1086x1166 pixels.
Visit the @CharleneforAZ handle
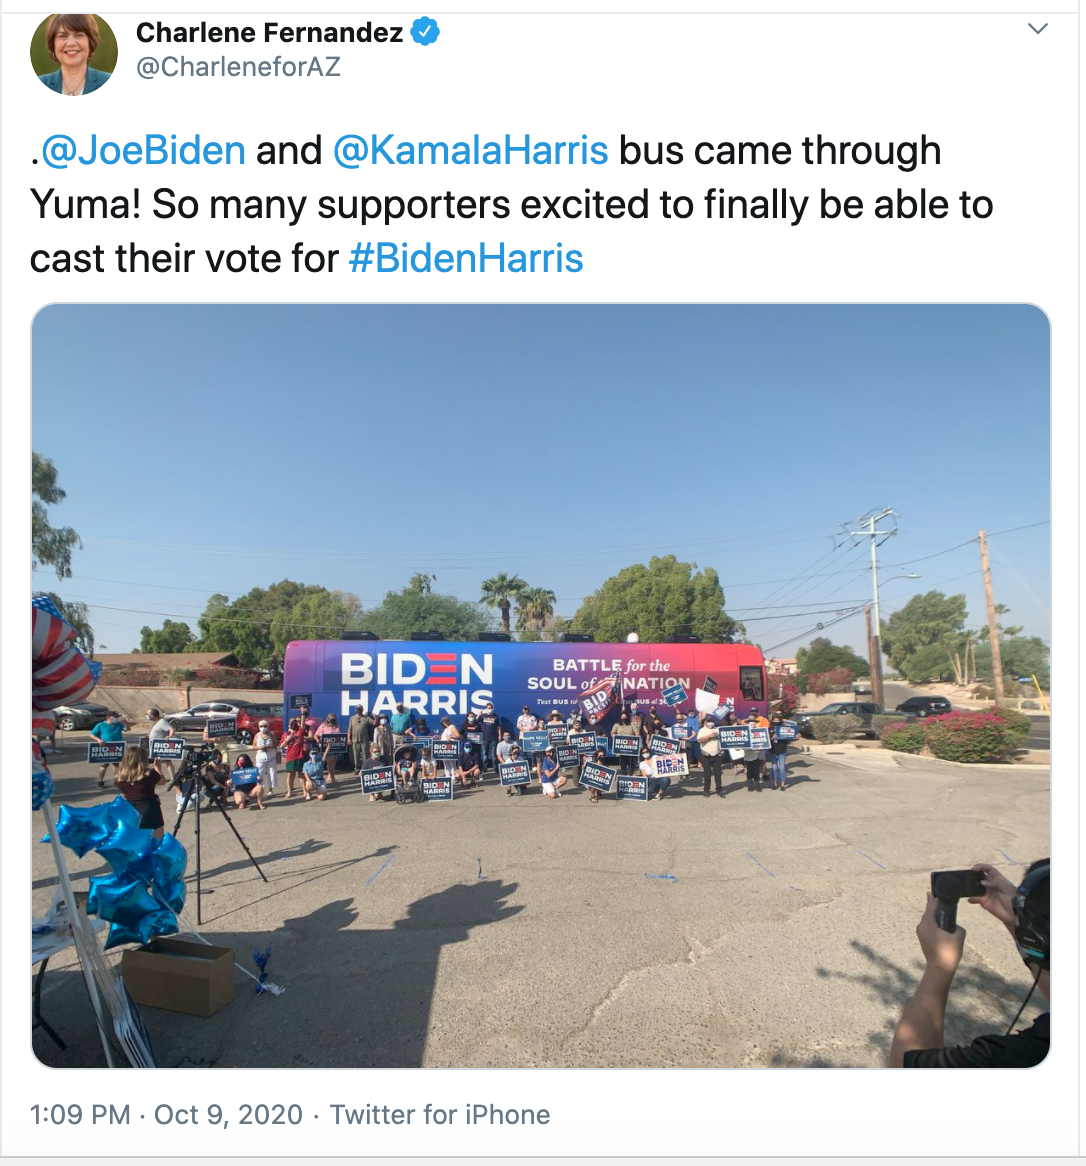click(x=238, y=67)
